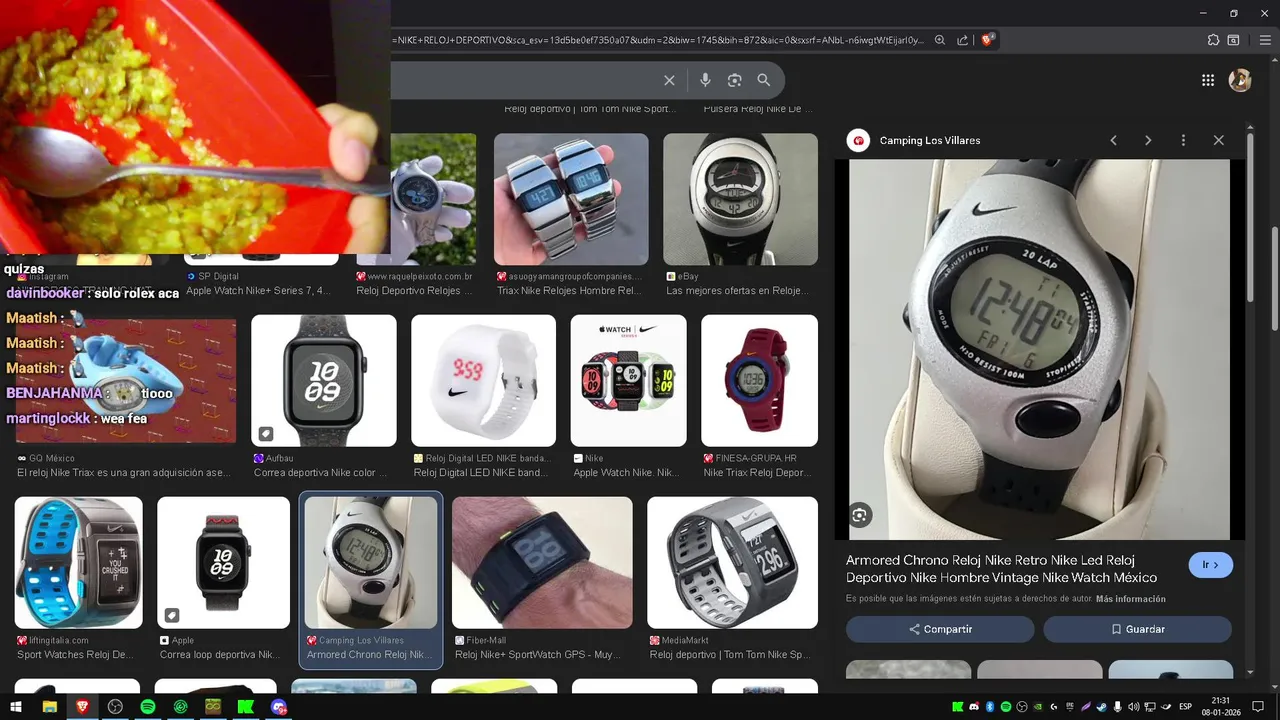Screen dimensions: 1280x720
Task: Click the "Apple Watch Nike+ Series 7, 4..." caption
Action: [x=258, y=291]
